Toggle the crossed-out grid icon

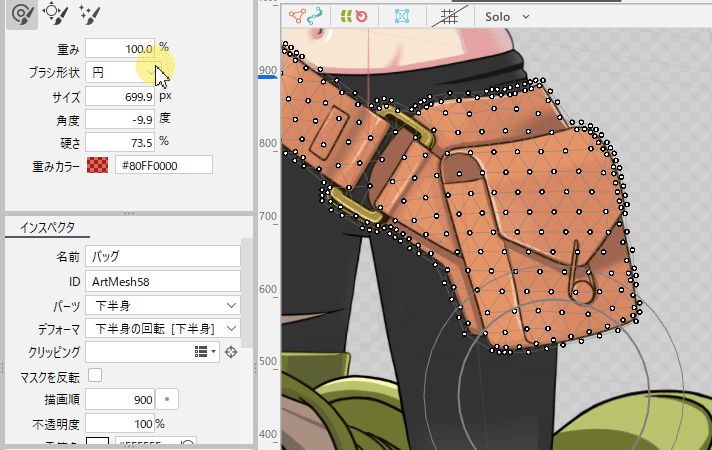450,17
